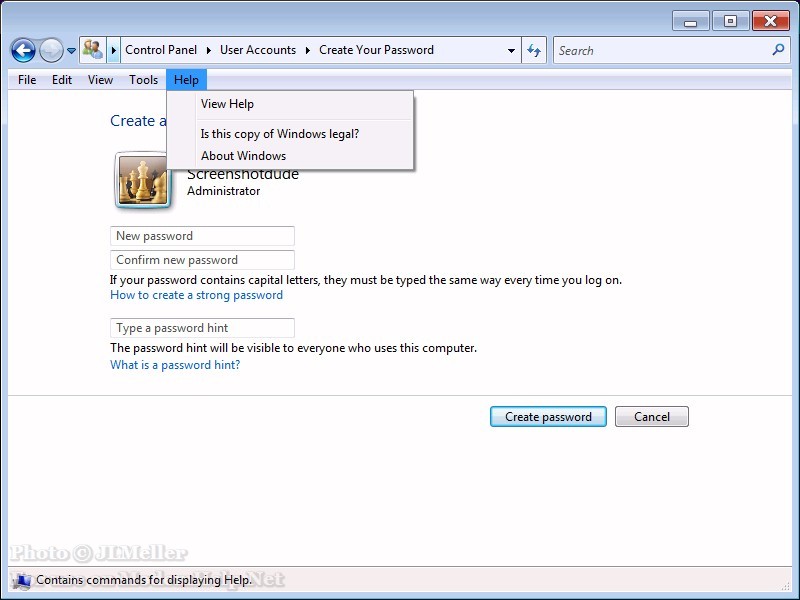Click the Refresh button beside address bar
Viewport: 800px width, 600px height.
[x=535, y=50]
